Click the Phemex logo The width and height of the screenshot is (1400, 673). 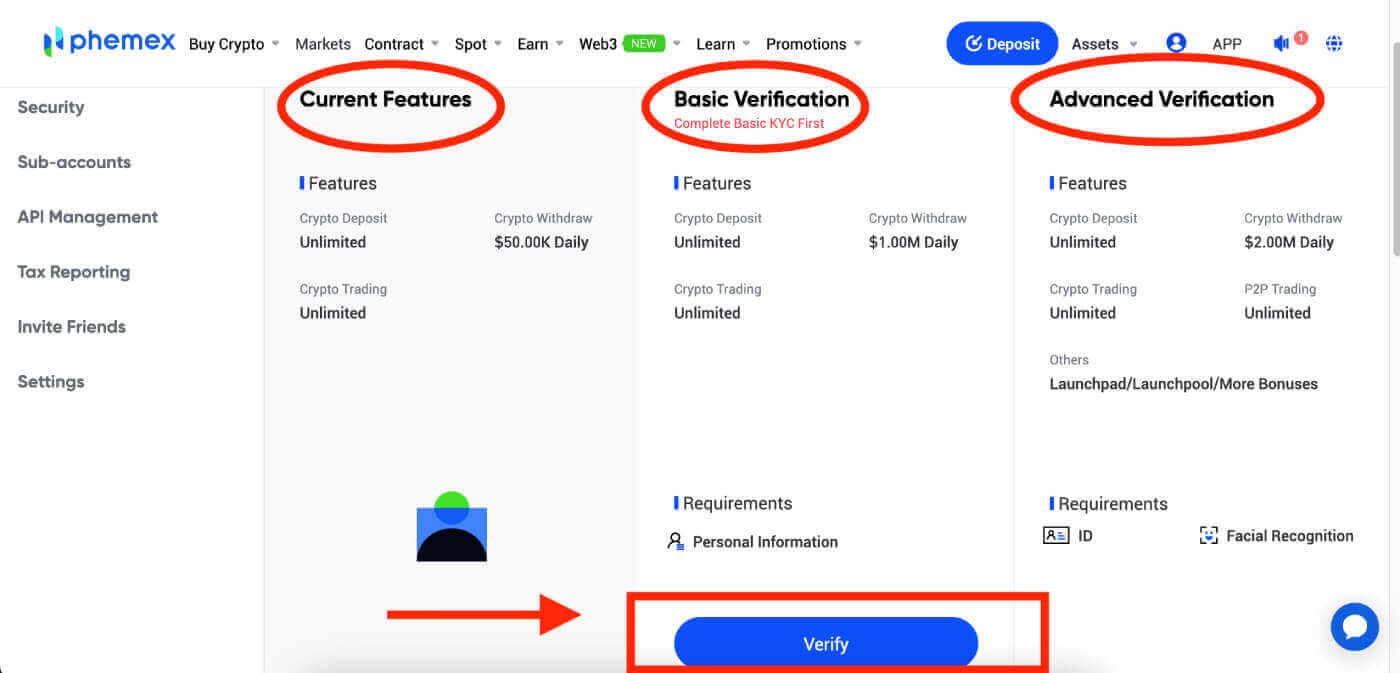pos(107,42)
